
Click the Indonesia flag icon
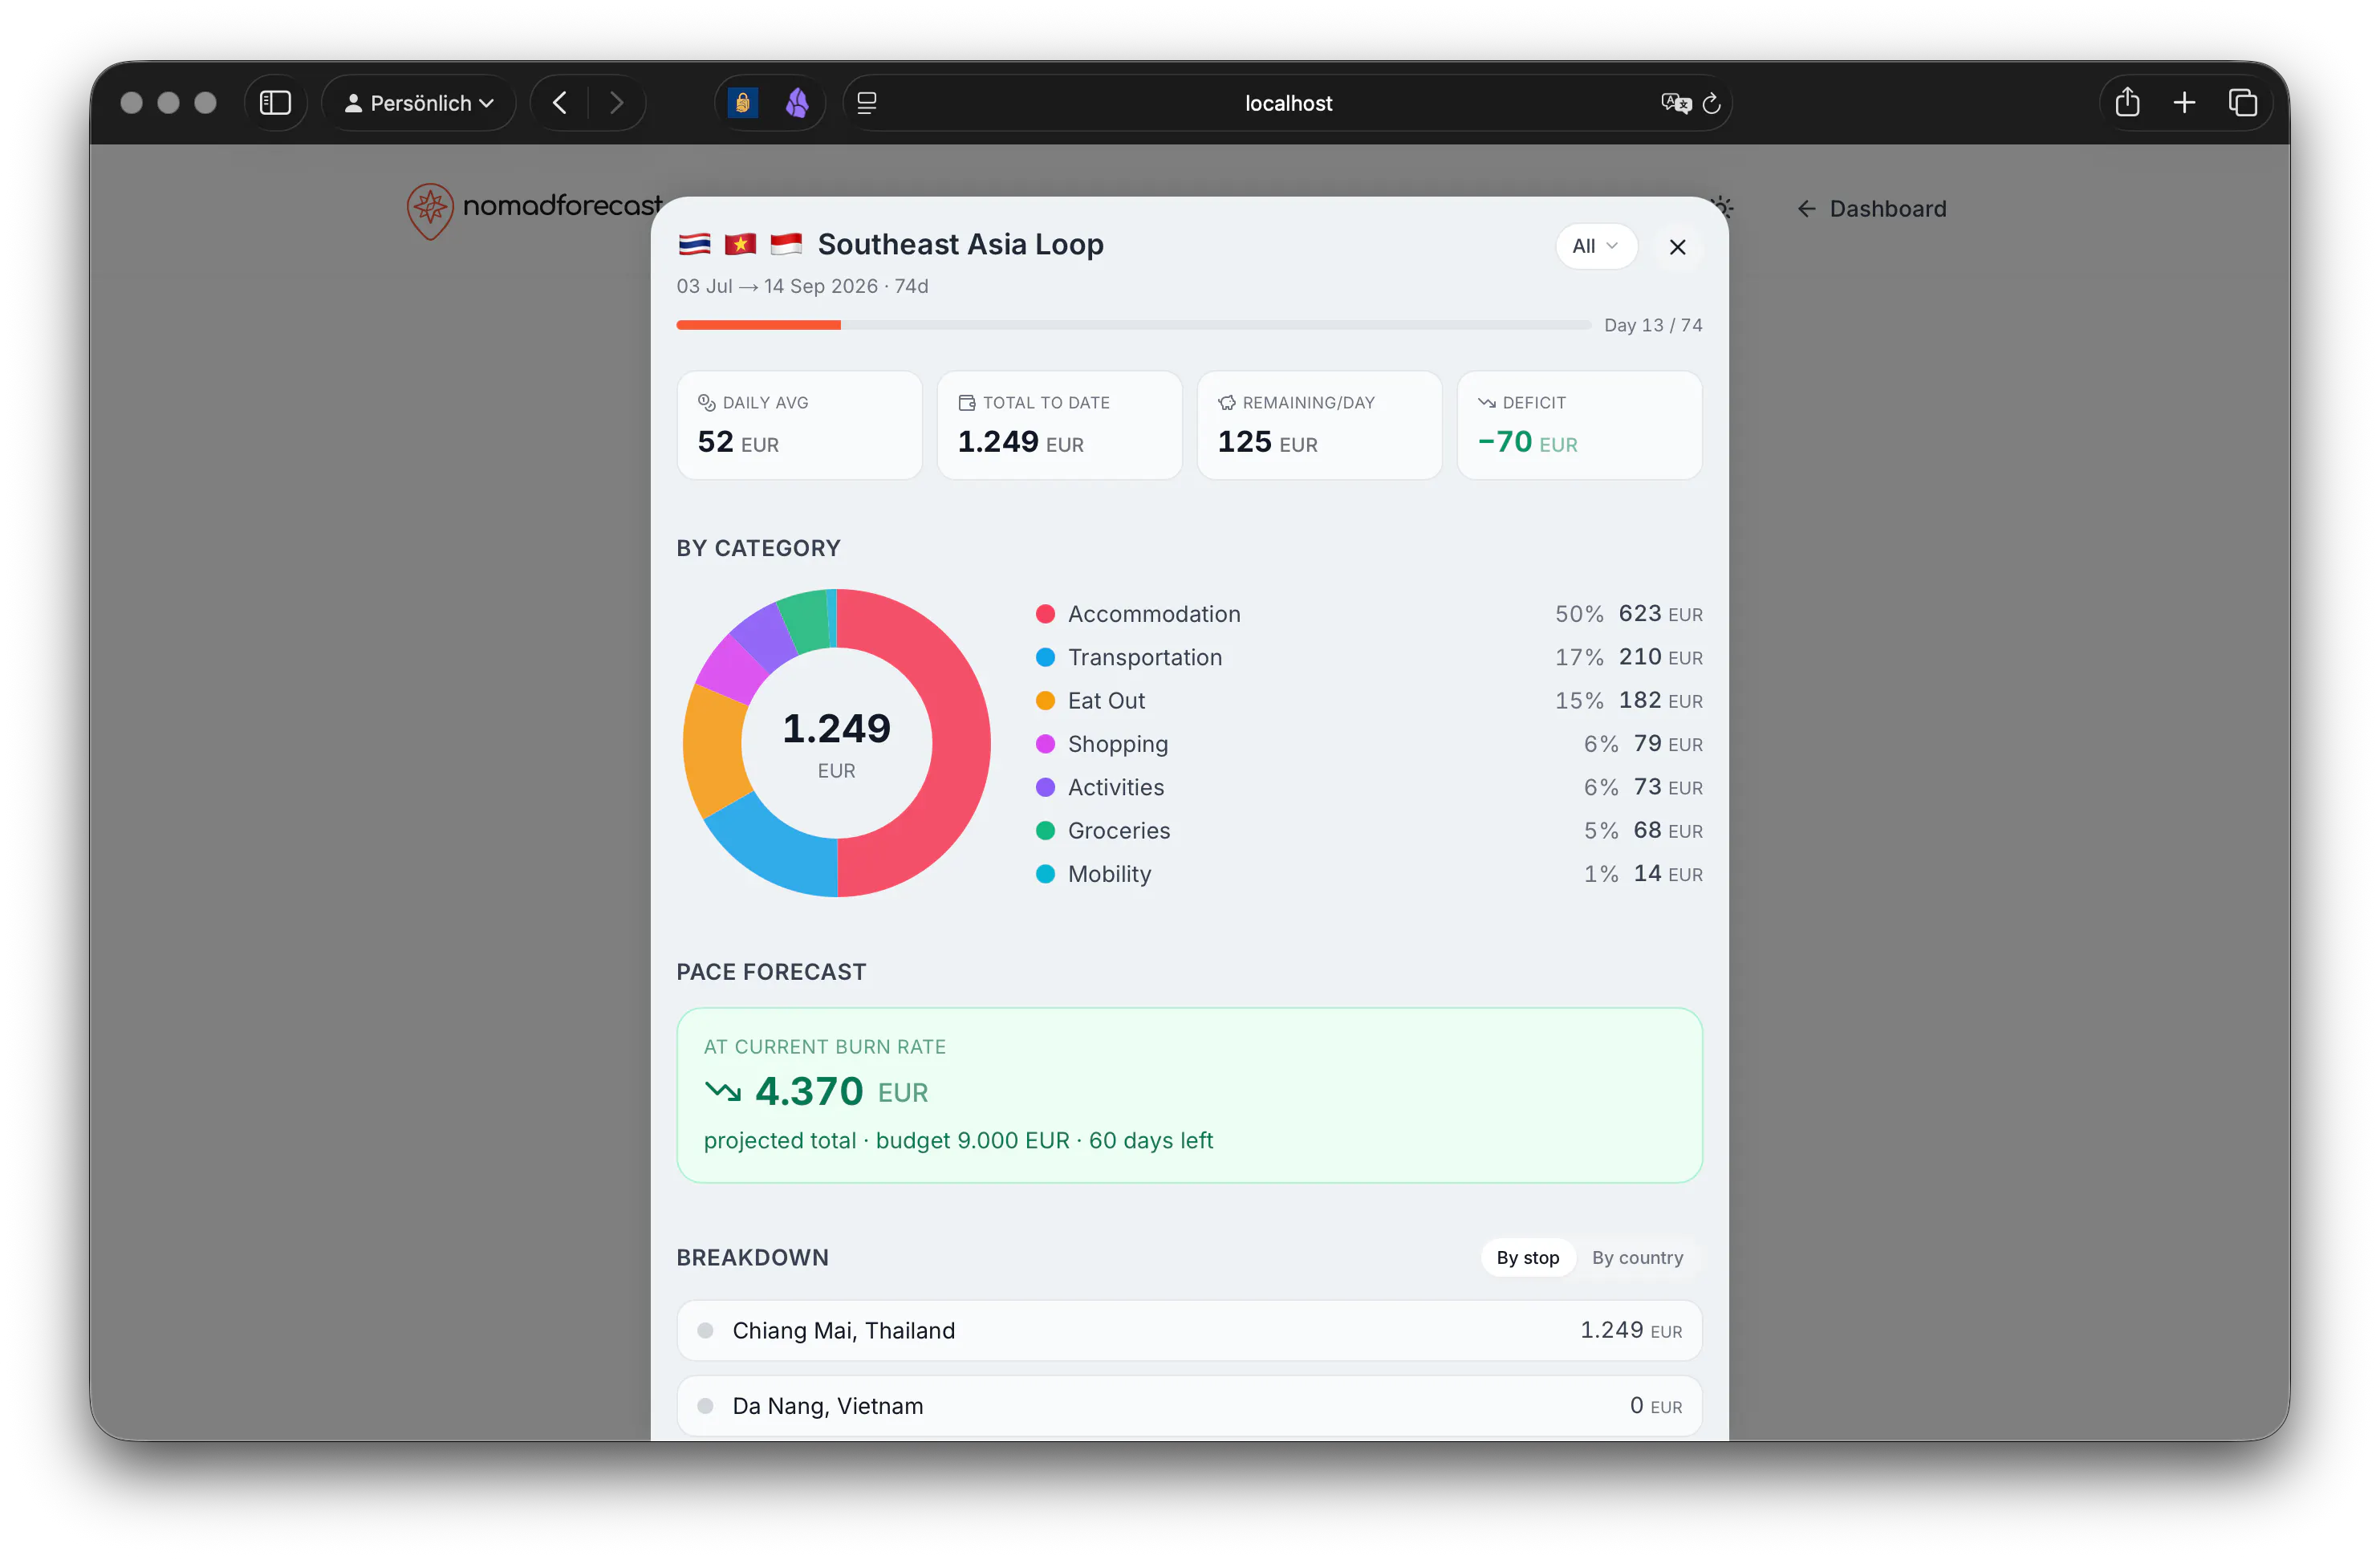pyautogui.click(x=786, y=244)
